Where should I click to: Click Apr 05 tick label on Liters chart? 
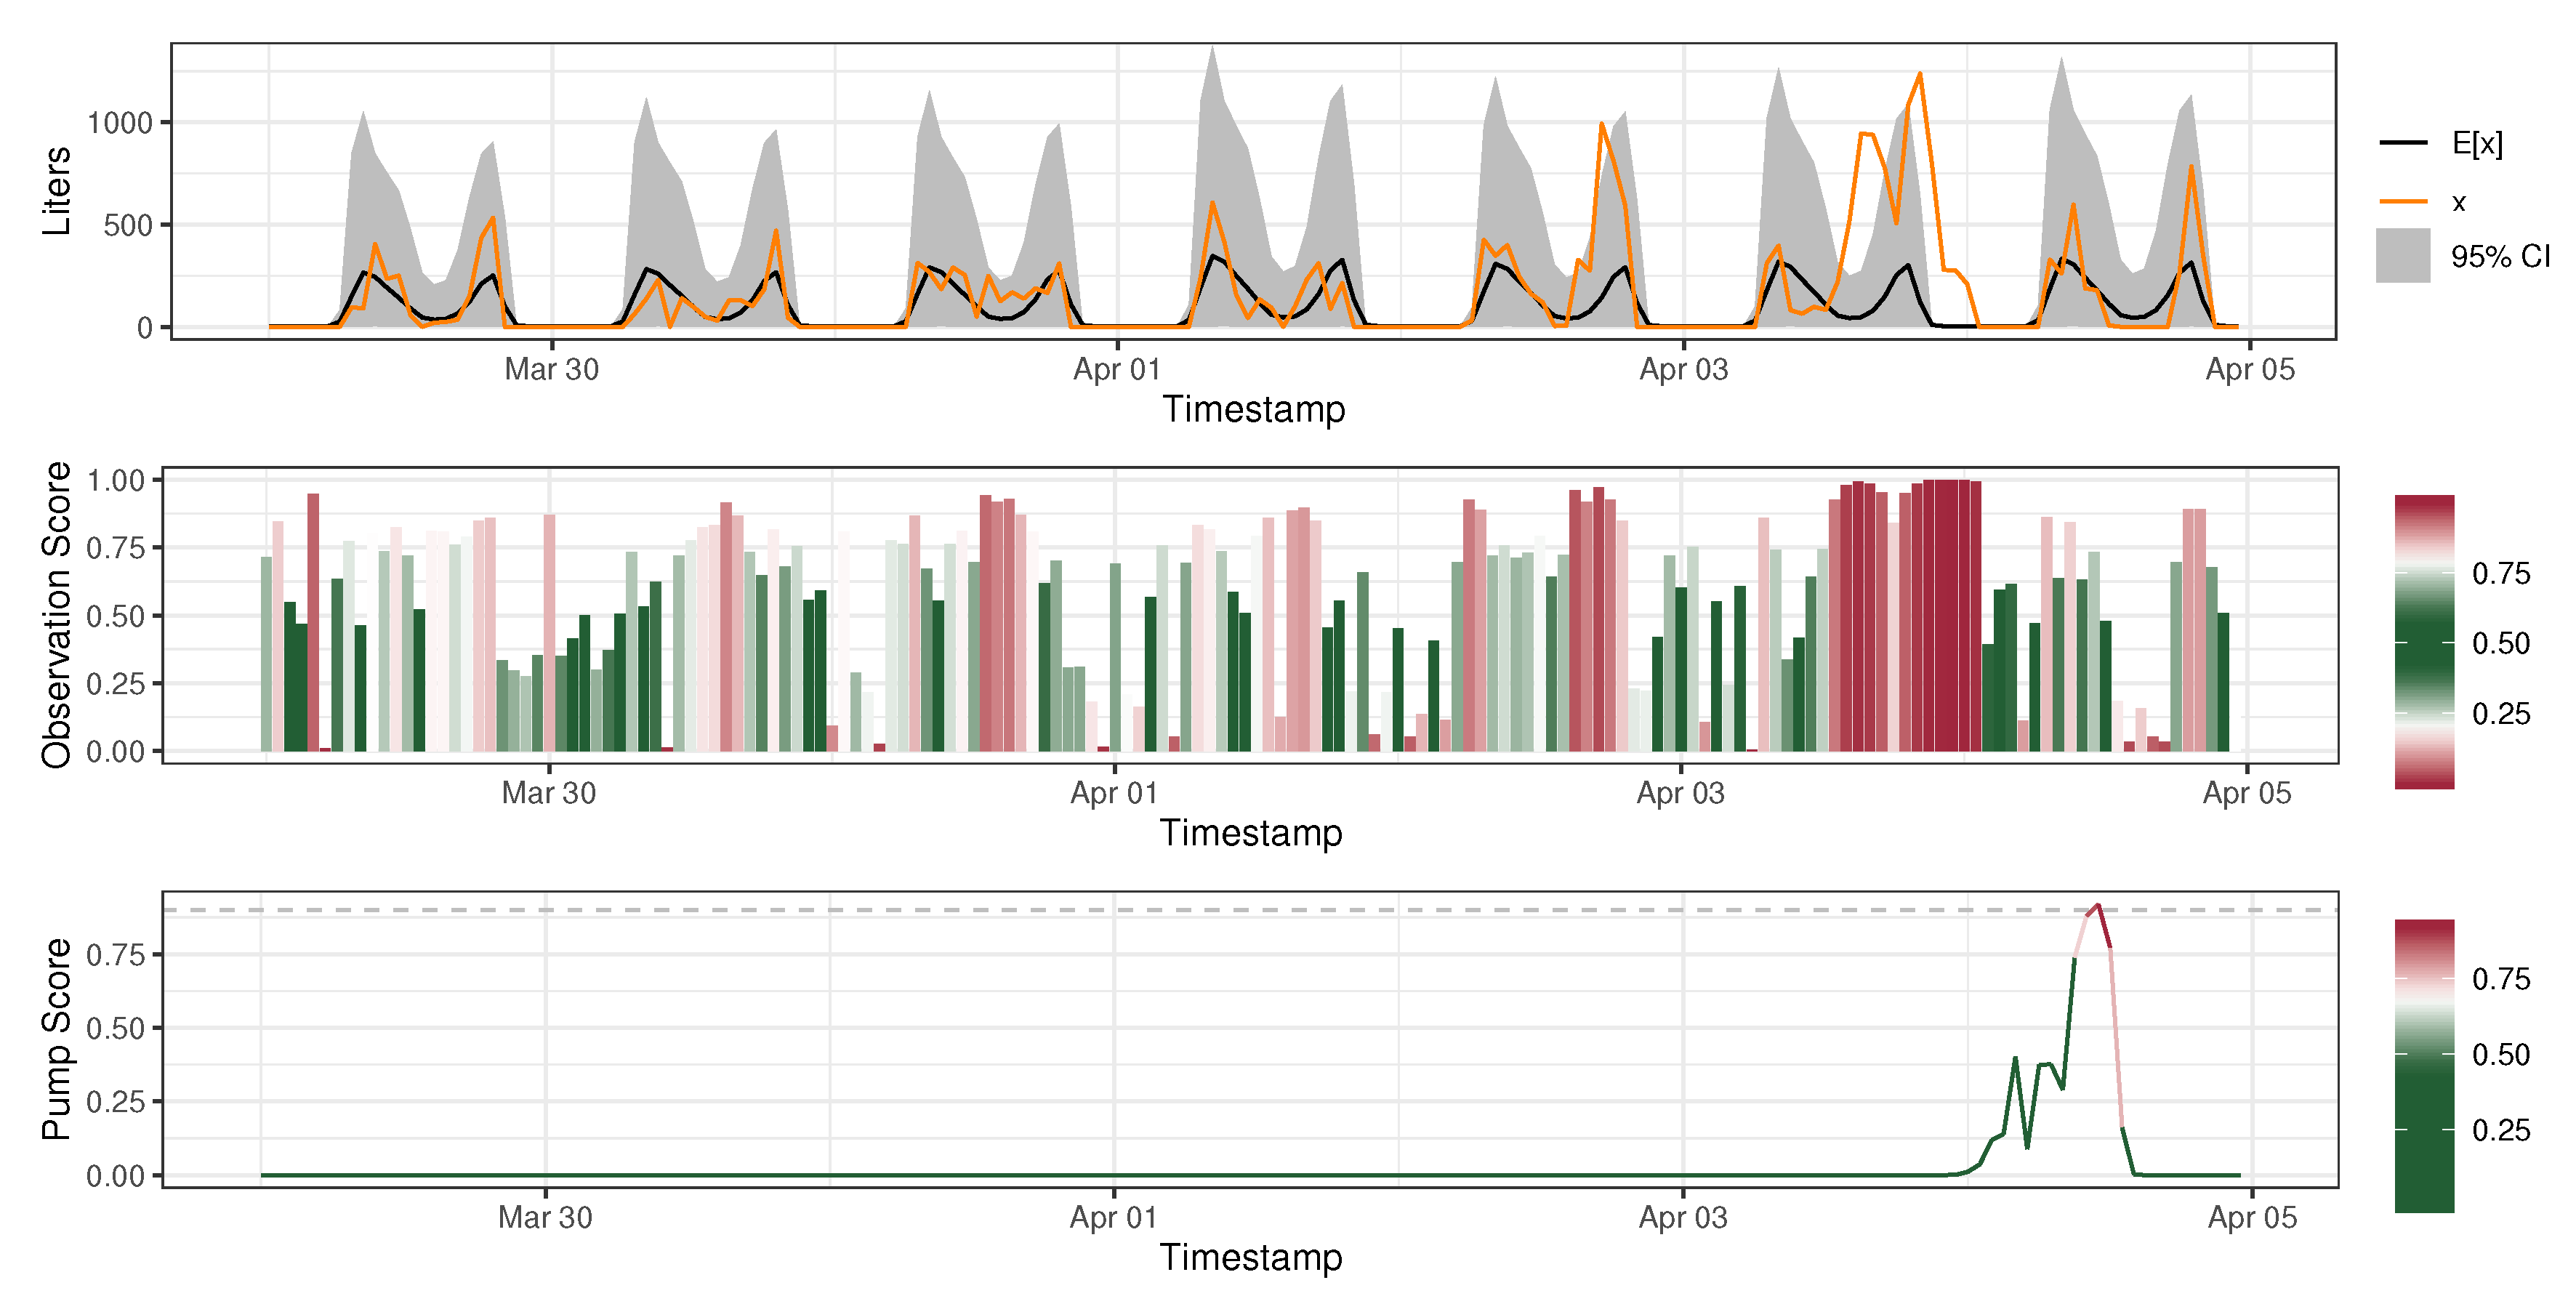pyautogui.click(x=2250, y=369)
